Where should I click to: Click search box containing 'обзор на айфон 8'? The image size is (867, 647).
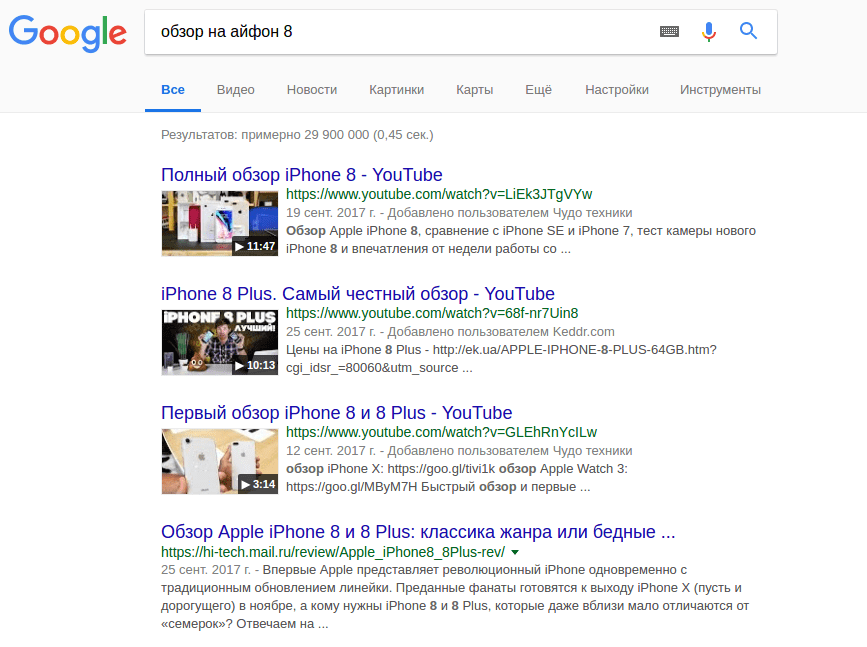point(400,32)
